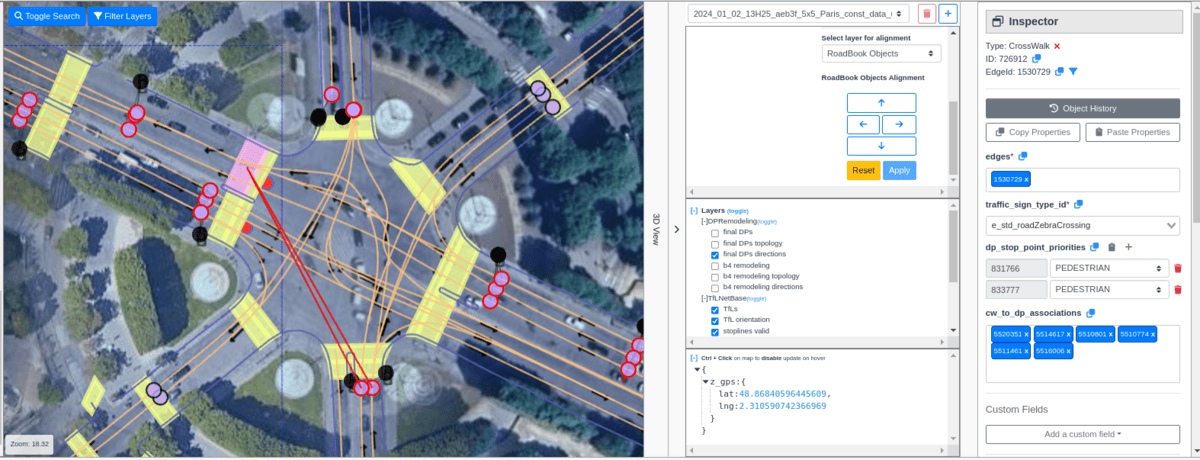Image resolution: width=1200 pixels, height=460 pixels.
Task: Copy the ID 726912 using its copy icon
Action: point(1037,59)
